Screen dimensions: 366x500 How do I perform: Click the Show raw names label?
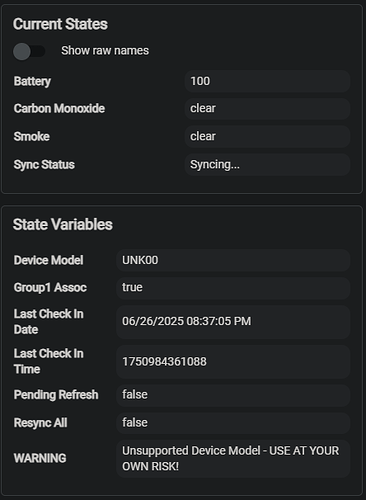tap(105, 51)
